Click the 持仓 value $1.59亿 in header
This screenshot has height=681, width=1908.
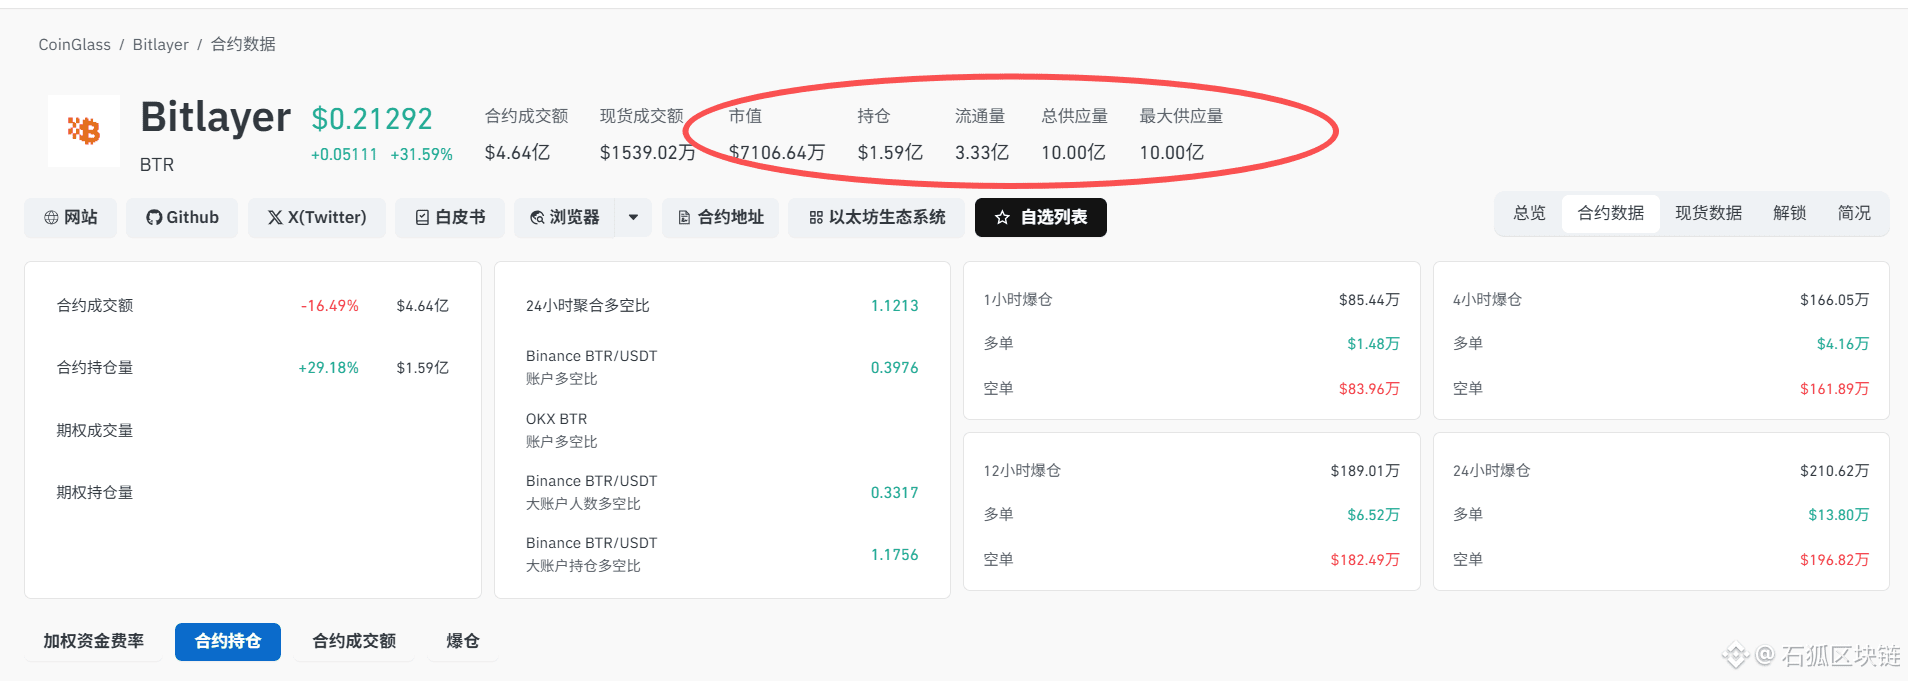tap(890, 153)
